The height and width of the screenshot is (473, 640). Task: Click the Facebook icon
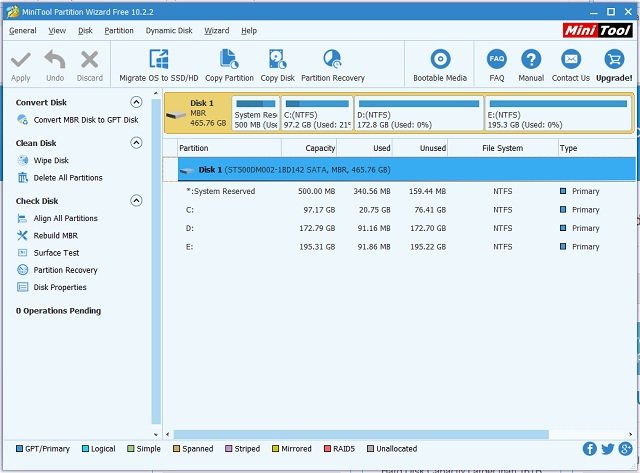[589, 449]
